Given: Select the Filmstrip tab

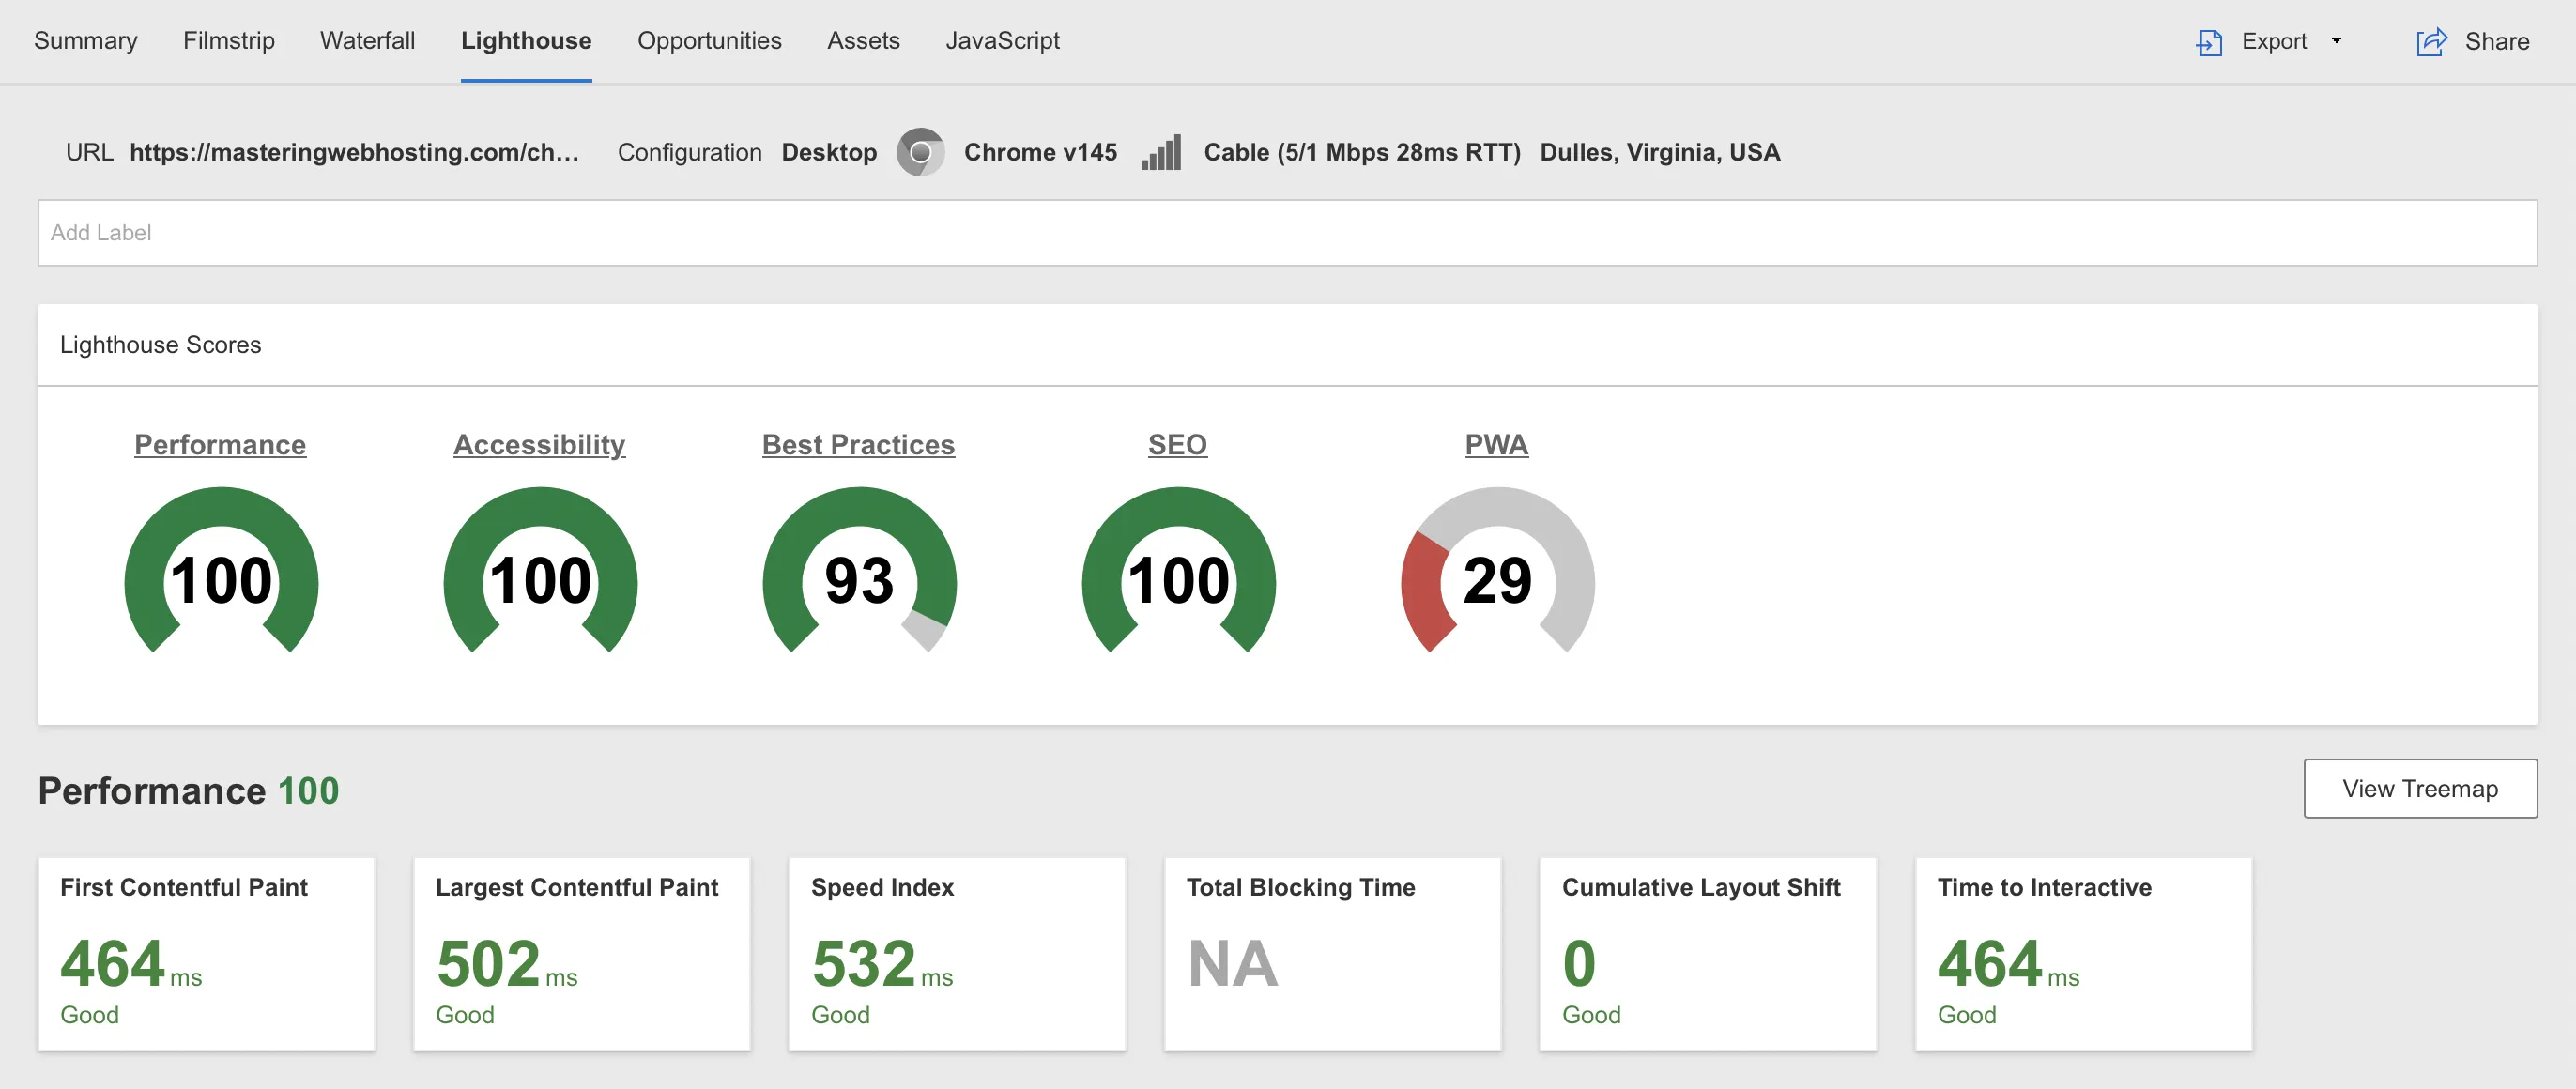Looking at the screenshot, I should 229,41.
